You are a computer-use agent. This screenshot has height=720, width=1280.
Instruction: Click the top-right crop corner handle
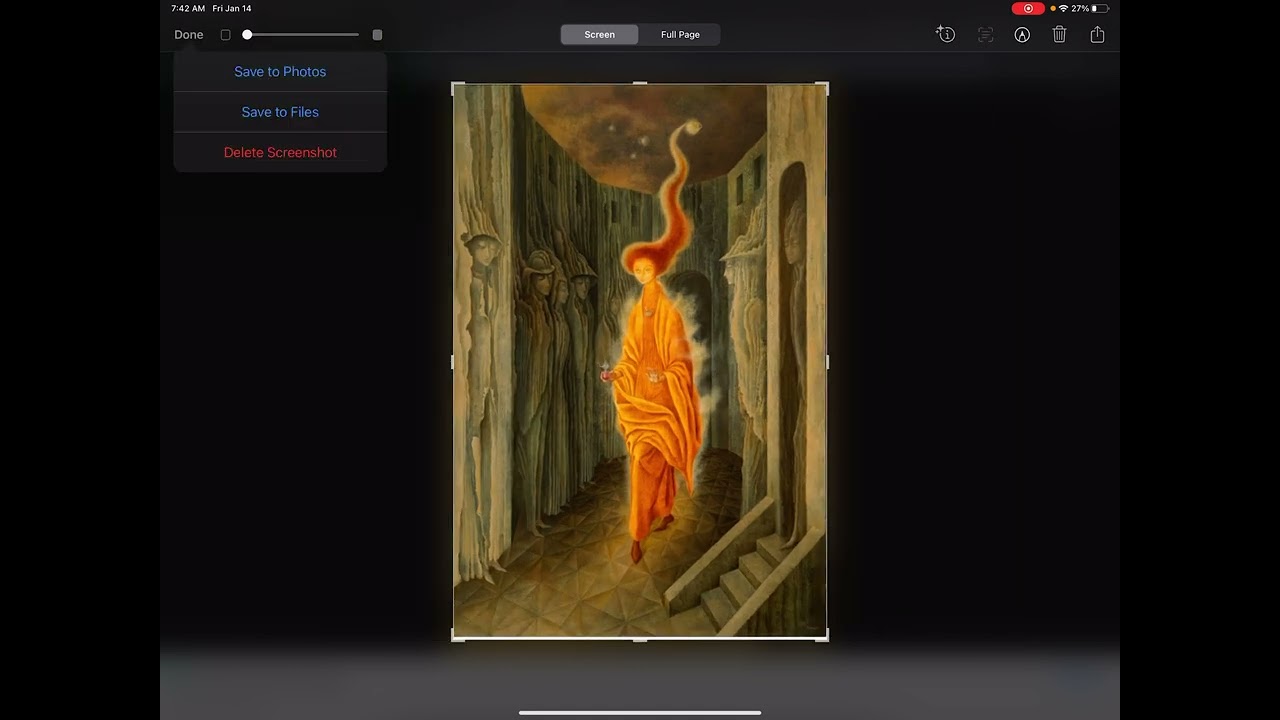823,87
